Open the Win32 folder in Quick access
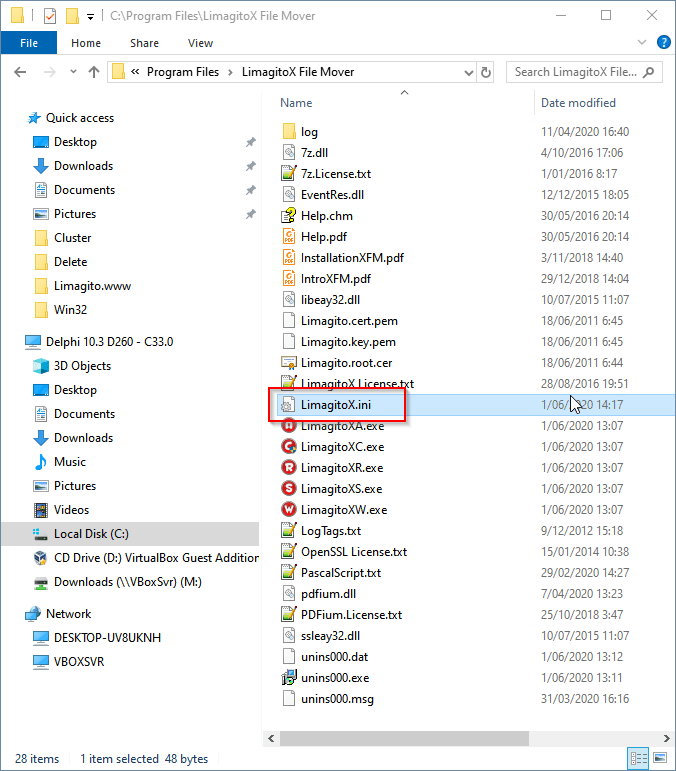This screenshot has height=771, width=676. click(70, 310)
